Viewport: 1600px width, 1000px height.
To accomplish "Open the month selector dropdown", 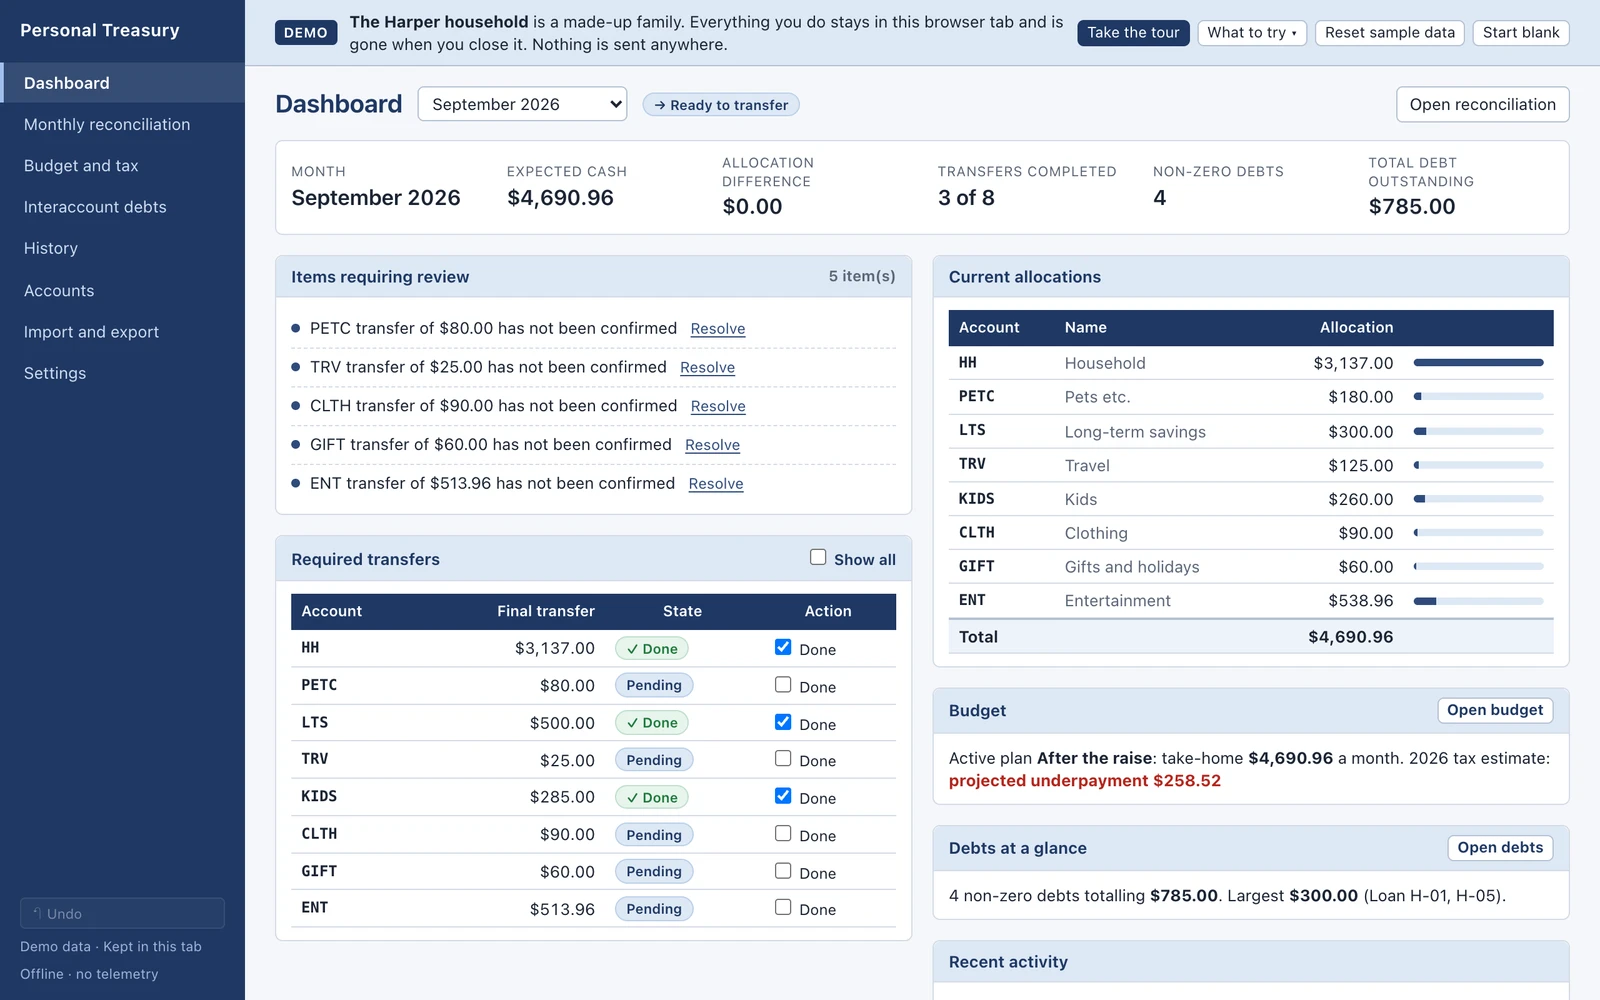I will [x=522, y=104].
